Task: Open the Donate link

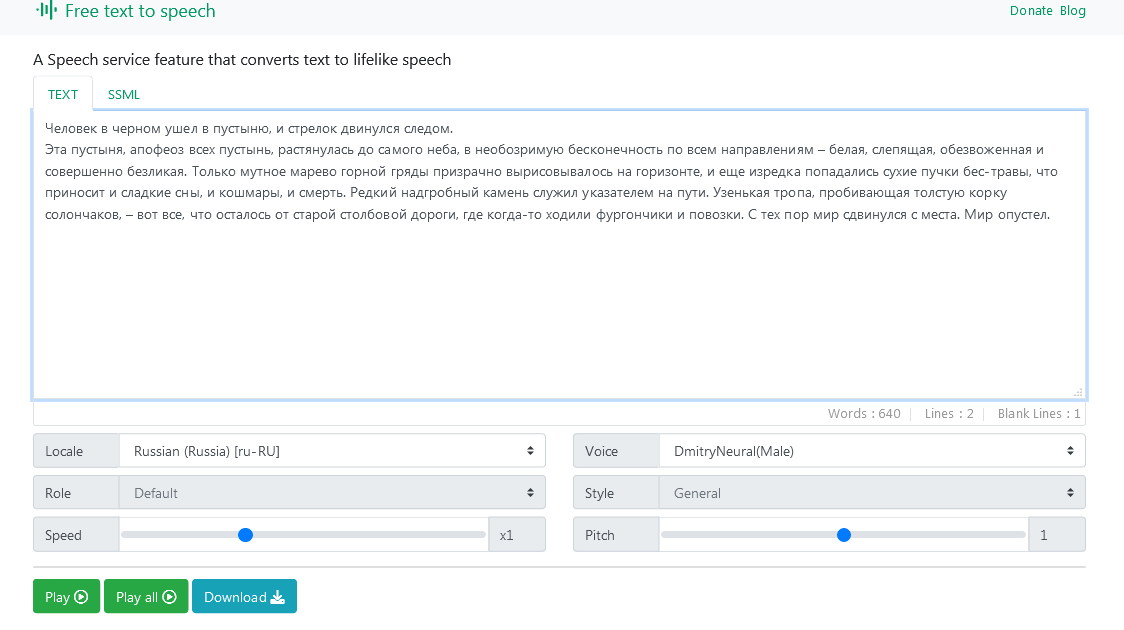Action: (1031, 11)
